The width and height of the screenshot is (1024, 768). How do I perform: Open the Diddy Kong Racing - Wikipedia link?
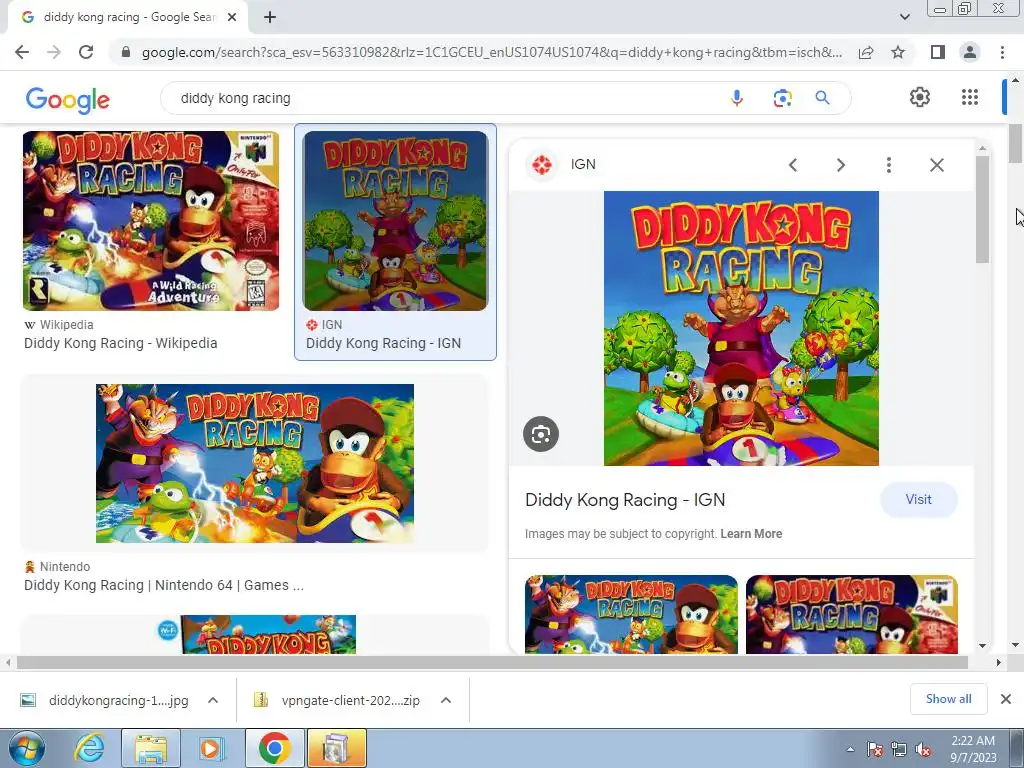tap(120, 343)
